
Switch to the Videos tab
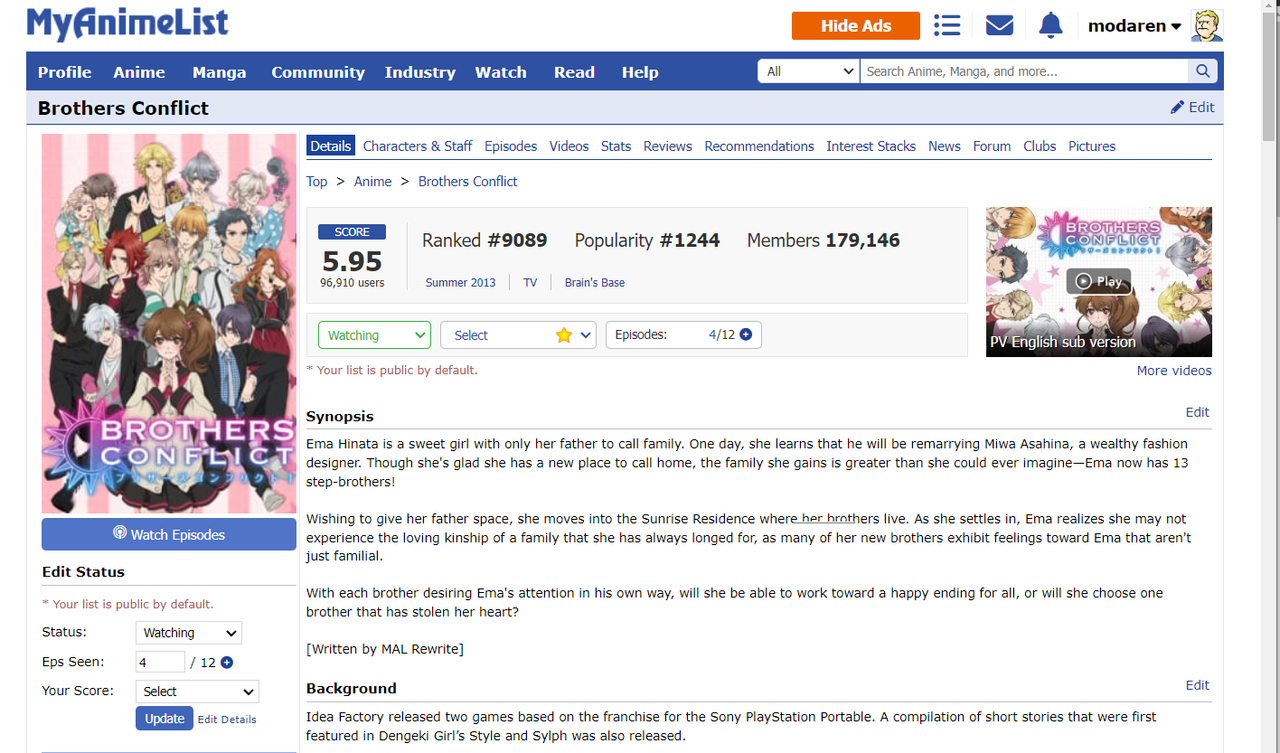pyautogui.click(x=569, y=146)
